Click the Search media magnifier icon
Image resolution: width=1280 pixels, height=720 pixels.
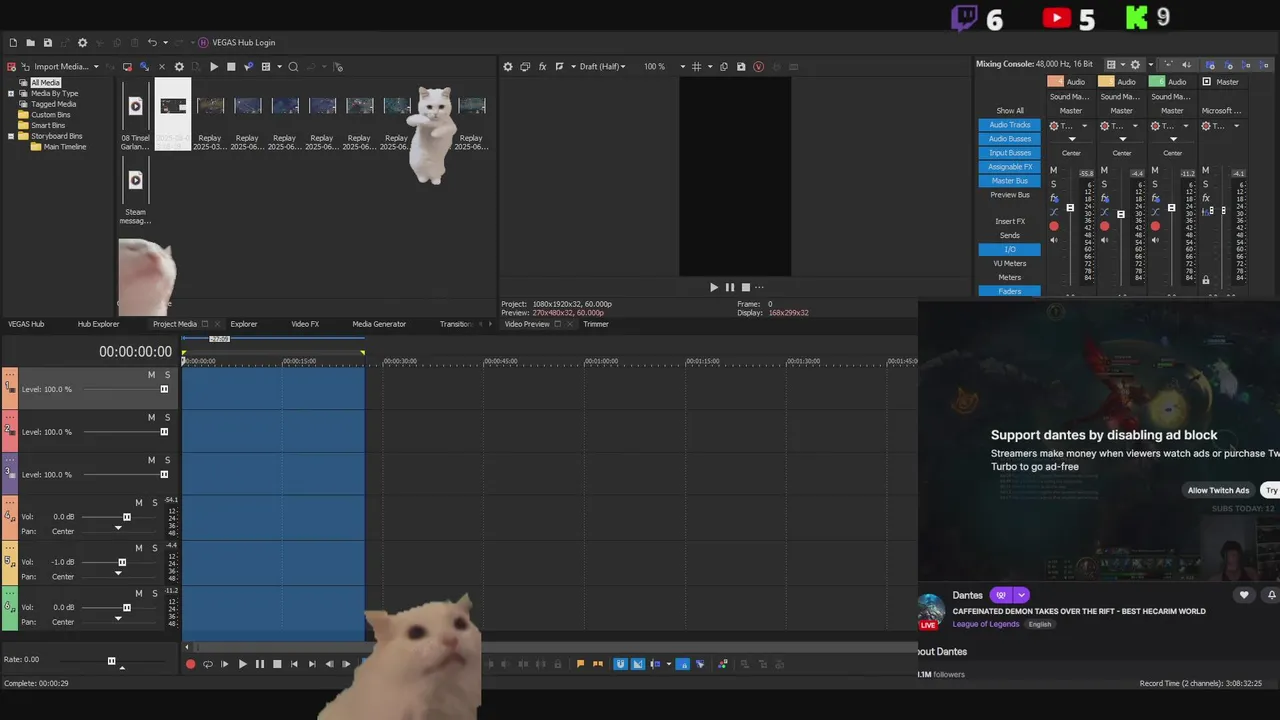tap(293, 67)
